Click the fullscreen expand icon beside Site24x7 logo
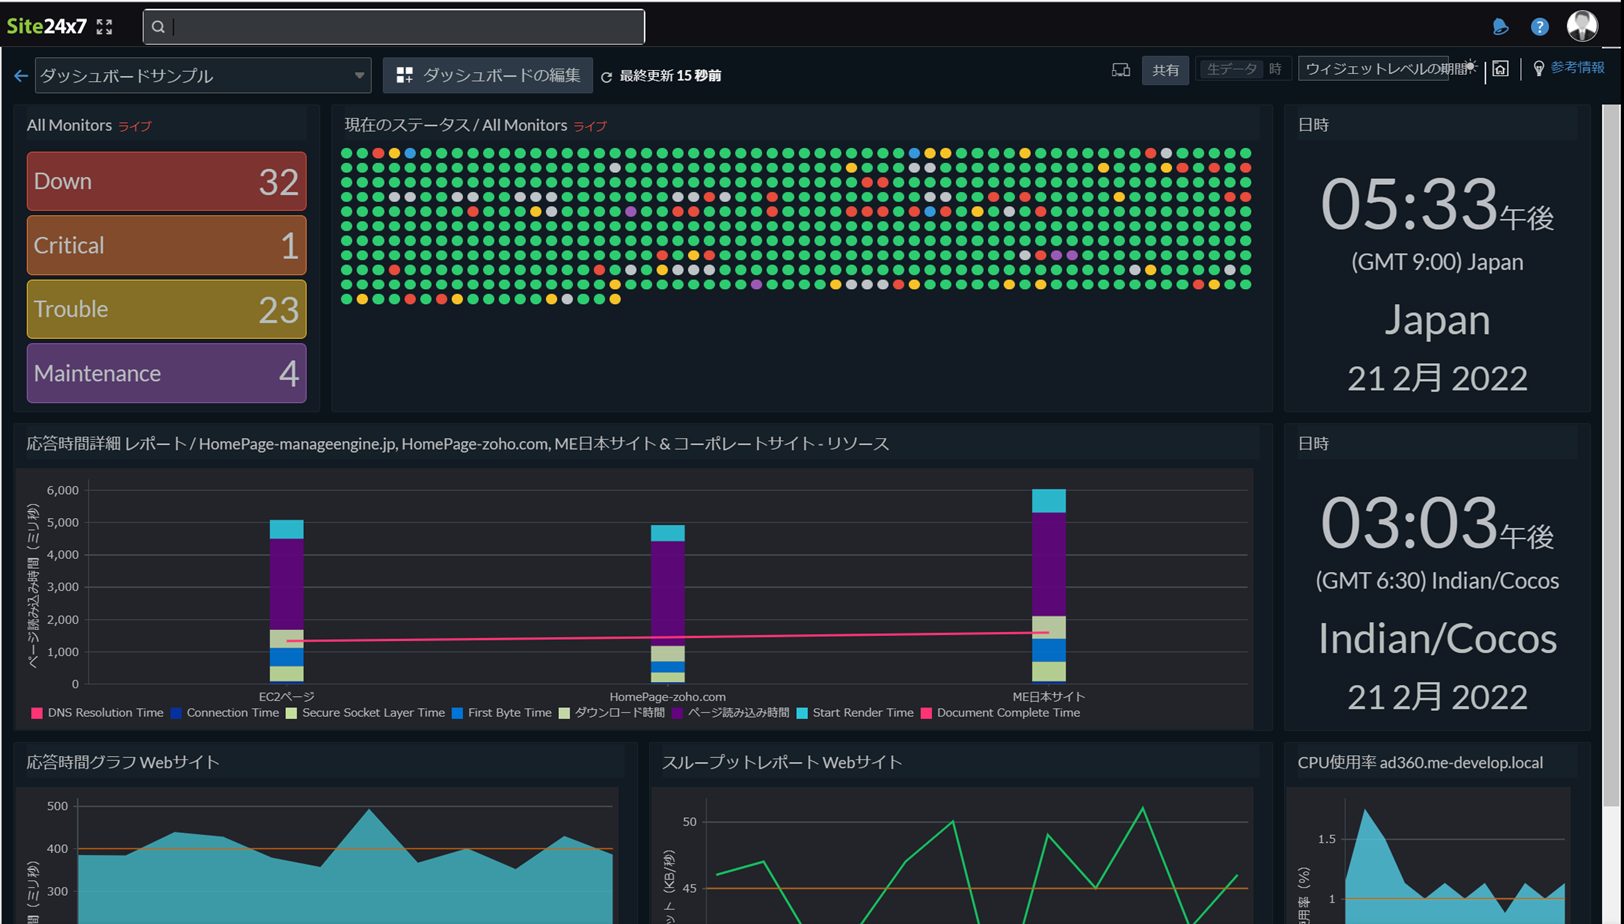Screen dimensions: 1624x924 click(x=104, y=27)
